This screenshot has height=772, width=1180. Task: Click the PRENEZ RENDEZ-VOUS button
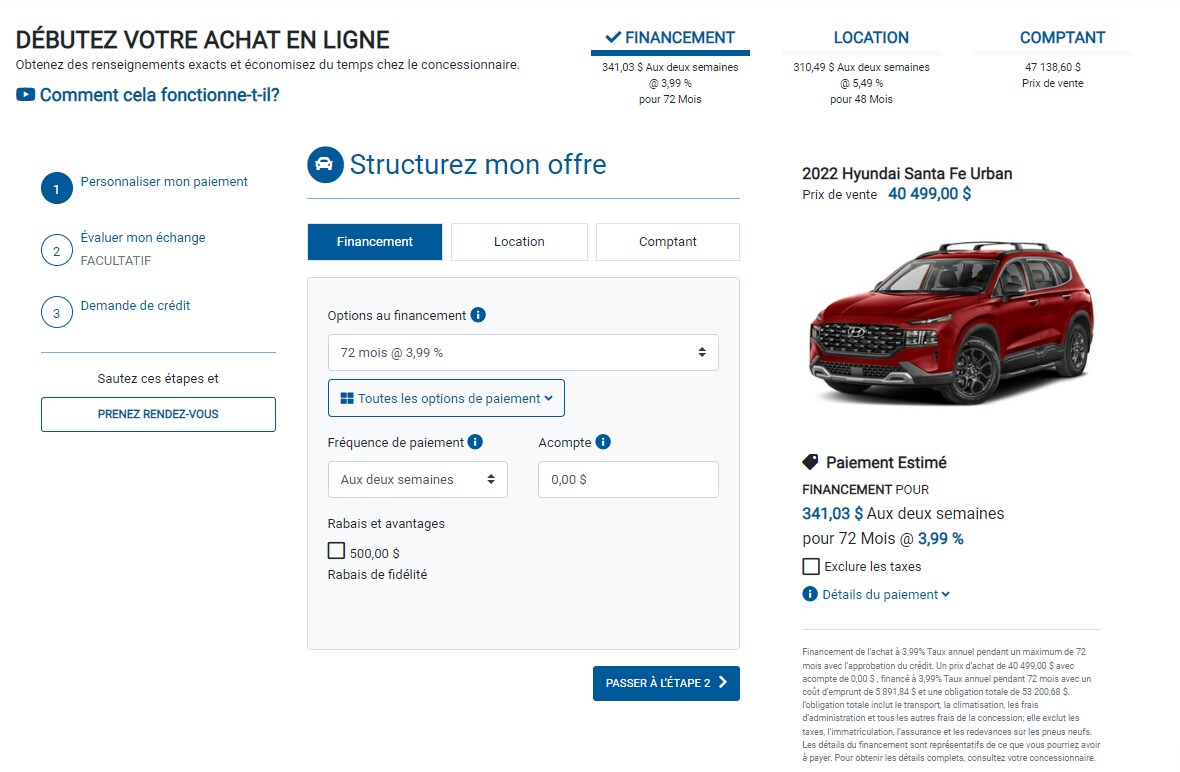tap(158, 415)
